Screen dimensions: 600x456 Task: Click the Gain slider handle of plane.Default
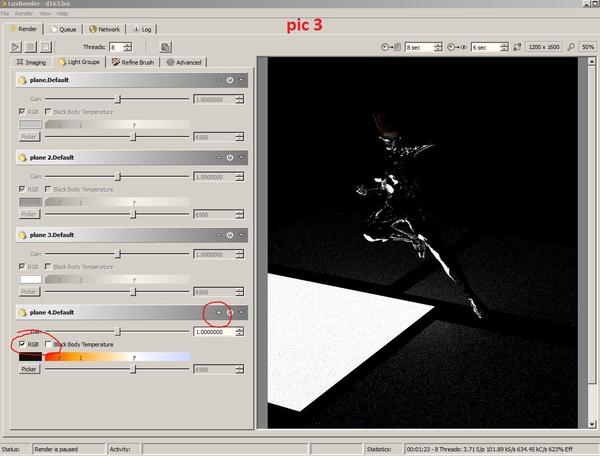point(118,99)
